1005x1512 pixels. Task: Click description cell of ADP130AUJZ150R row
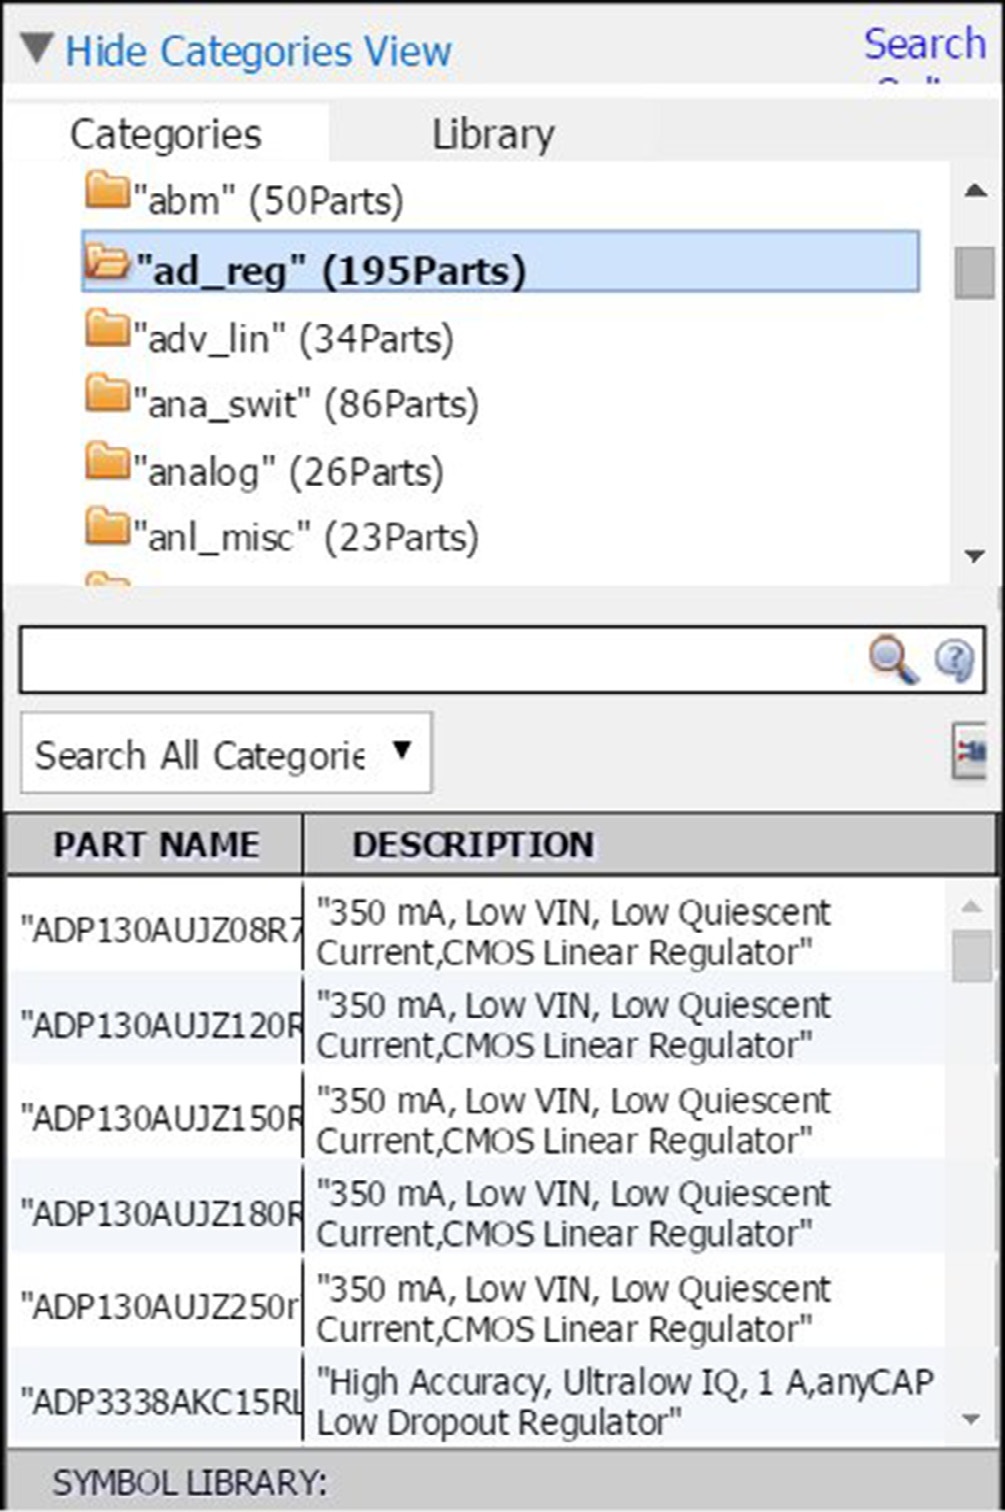(x=573, y=1119)
